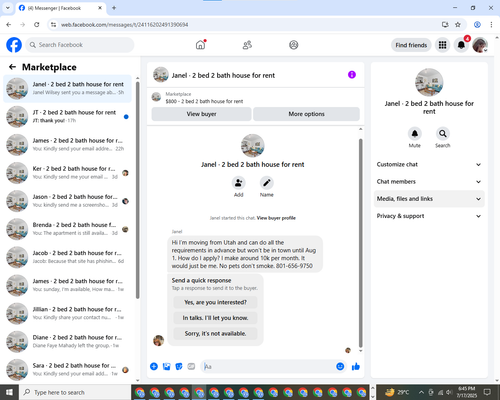The width and height of the screenshot is (500, 400).
Task: Open the tab search dropdown arrow
Action: (8, 8)
